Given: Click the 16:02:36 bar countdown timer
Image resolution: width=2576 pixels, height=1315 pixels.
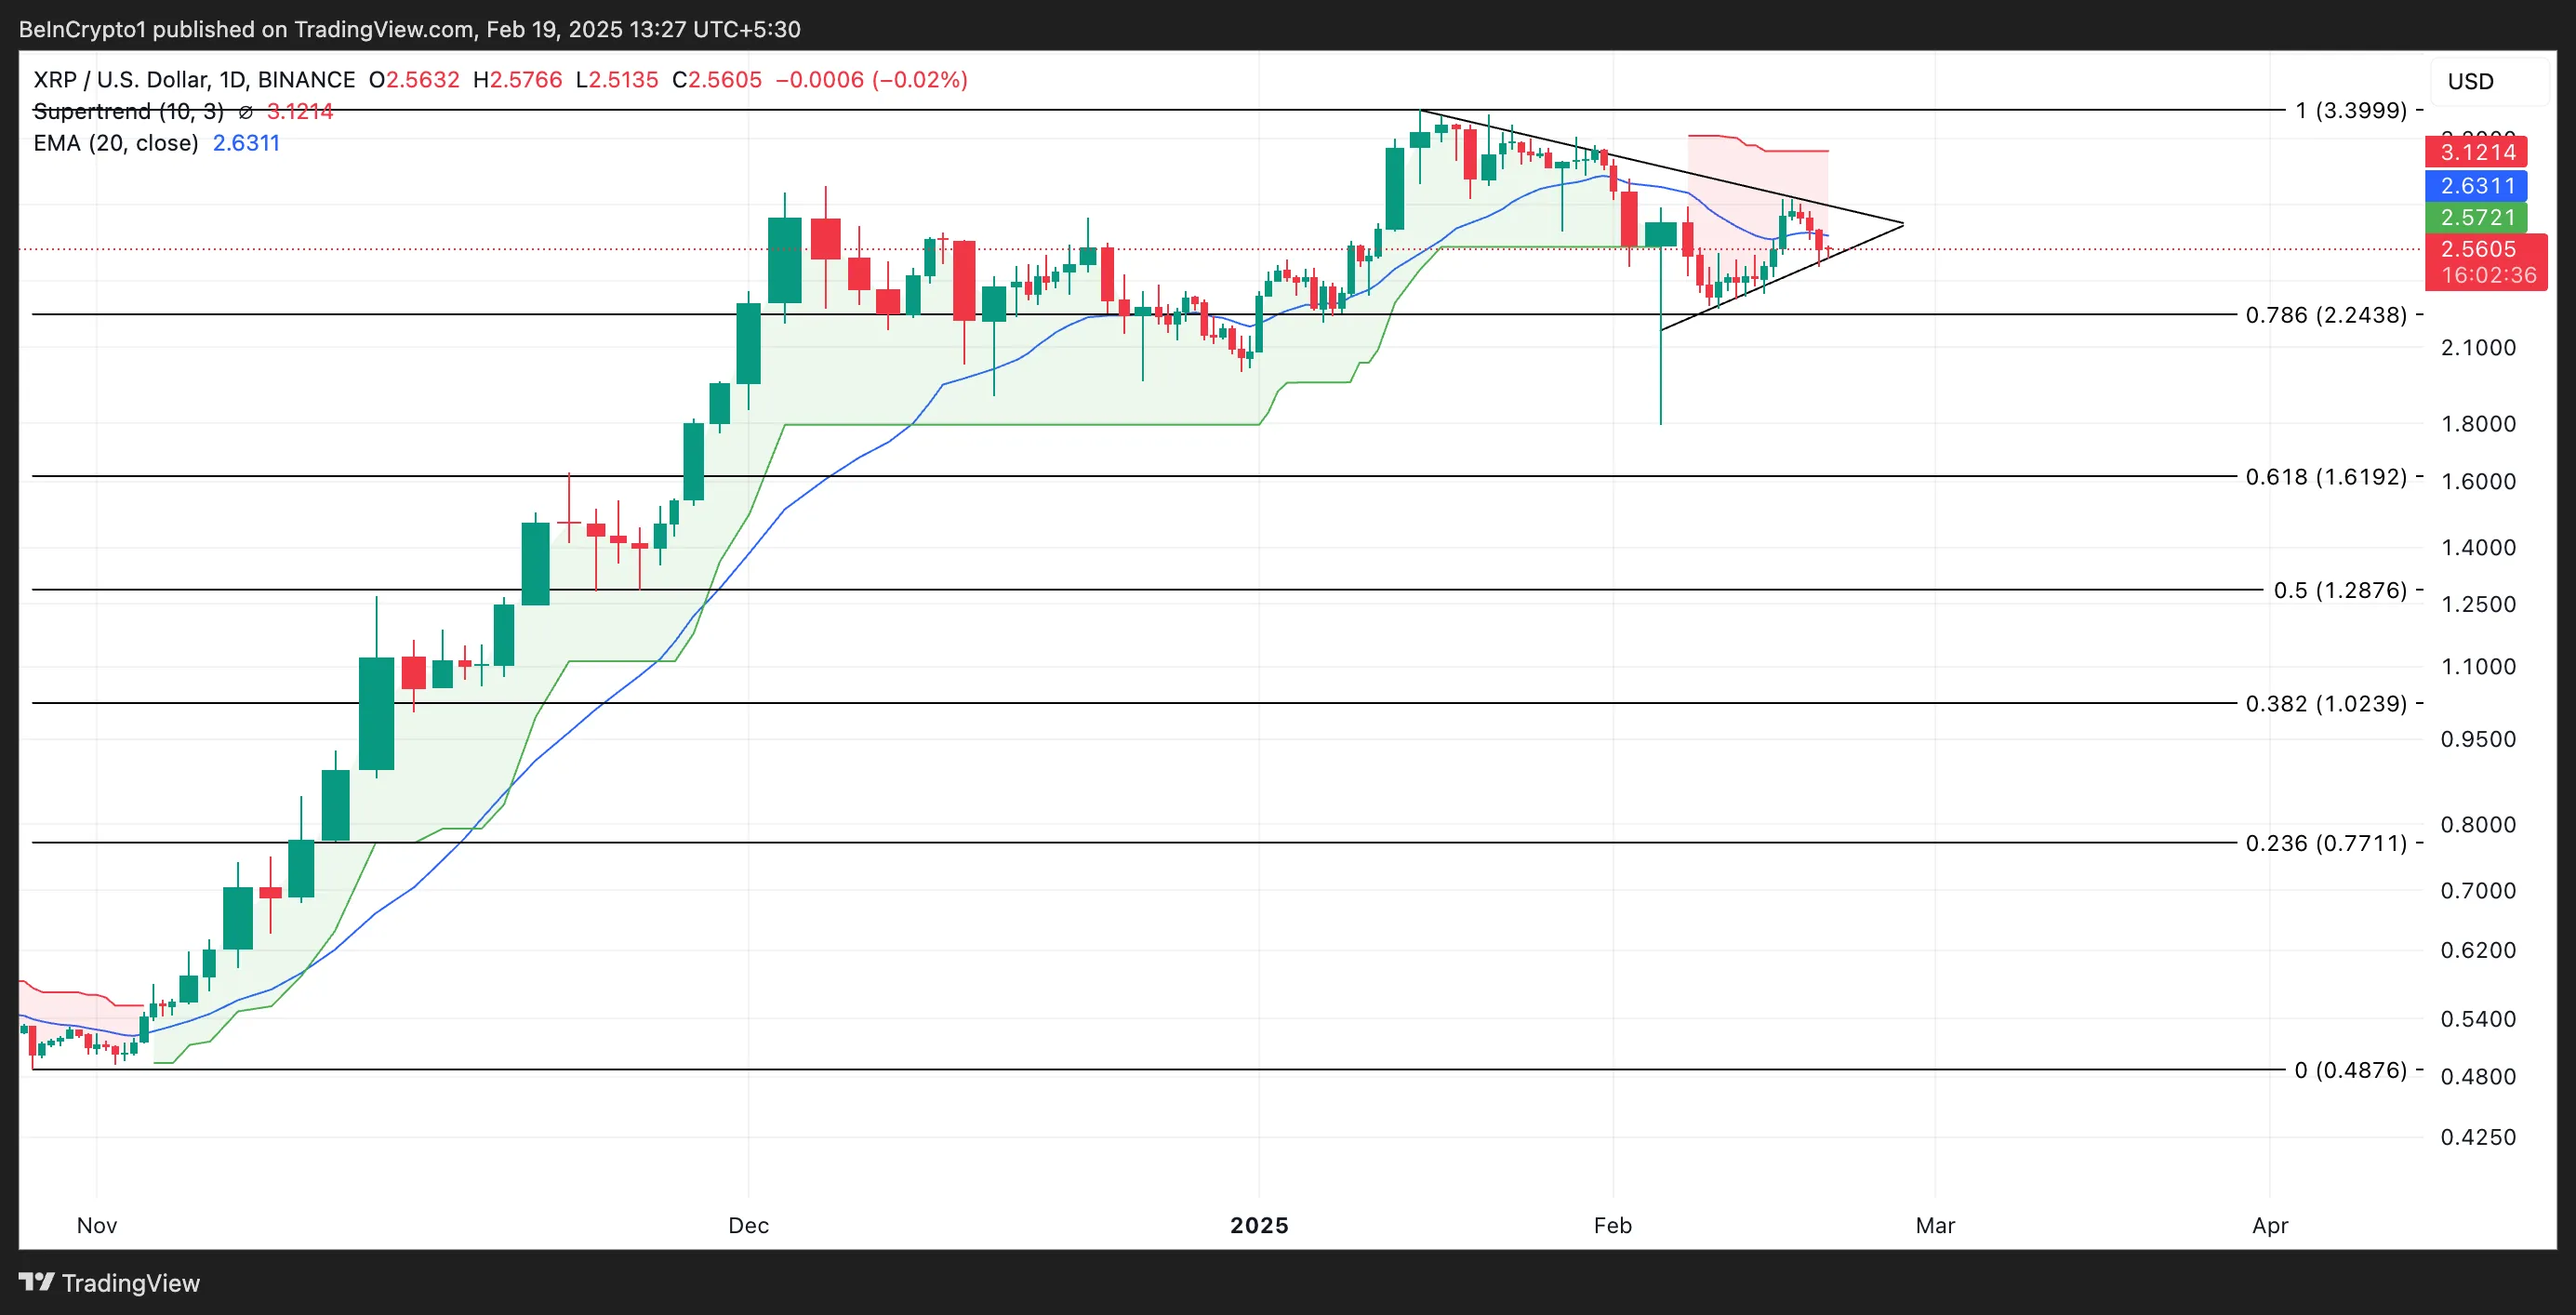Looking at the screenshot, I should (2488, 275).
